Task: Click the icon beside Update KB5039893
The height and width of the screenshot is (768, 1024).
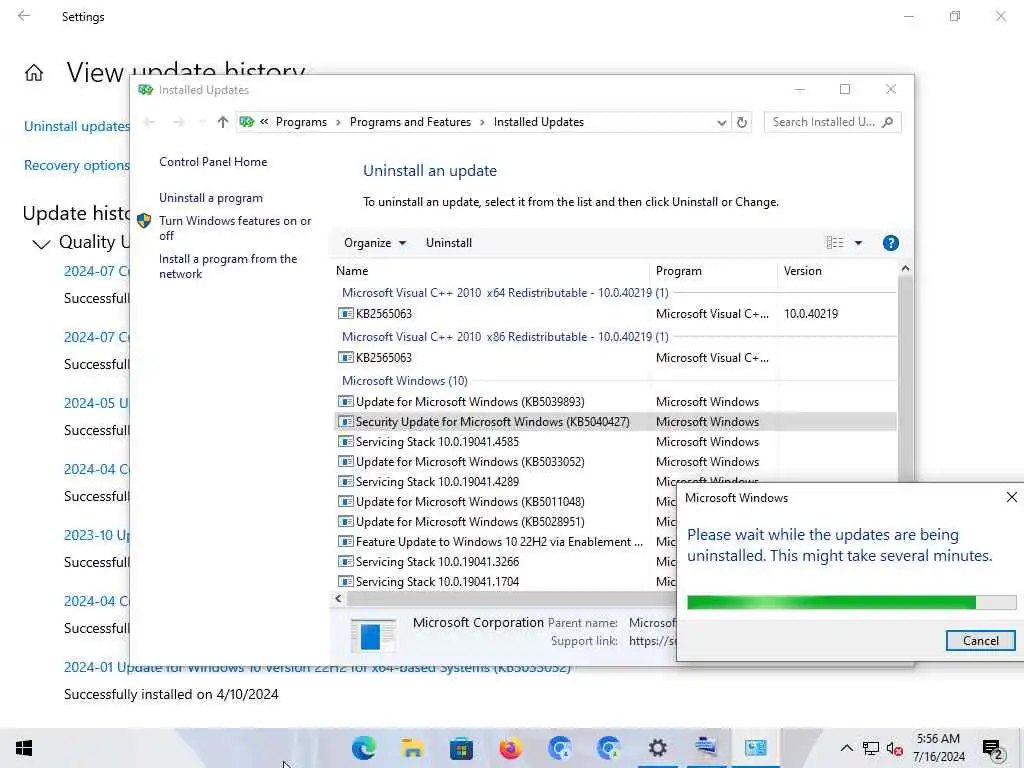Action: [345, 402]
